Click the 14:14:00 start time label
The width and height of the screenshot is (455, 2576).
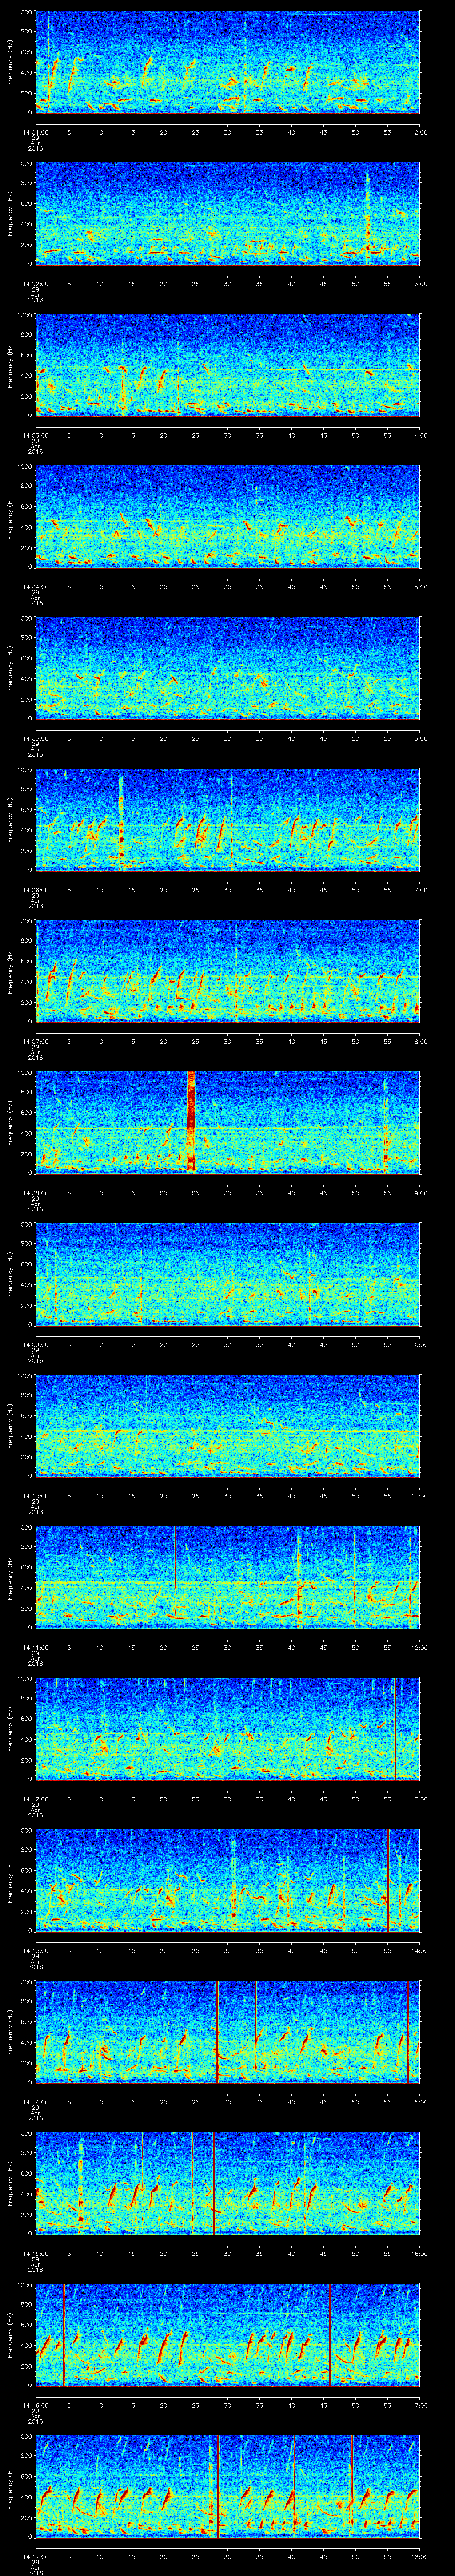[35, 2101]
